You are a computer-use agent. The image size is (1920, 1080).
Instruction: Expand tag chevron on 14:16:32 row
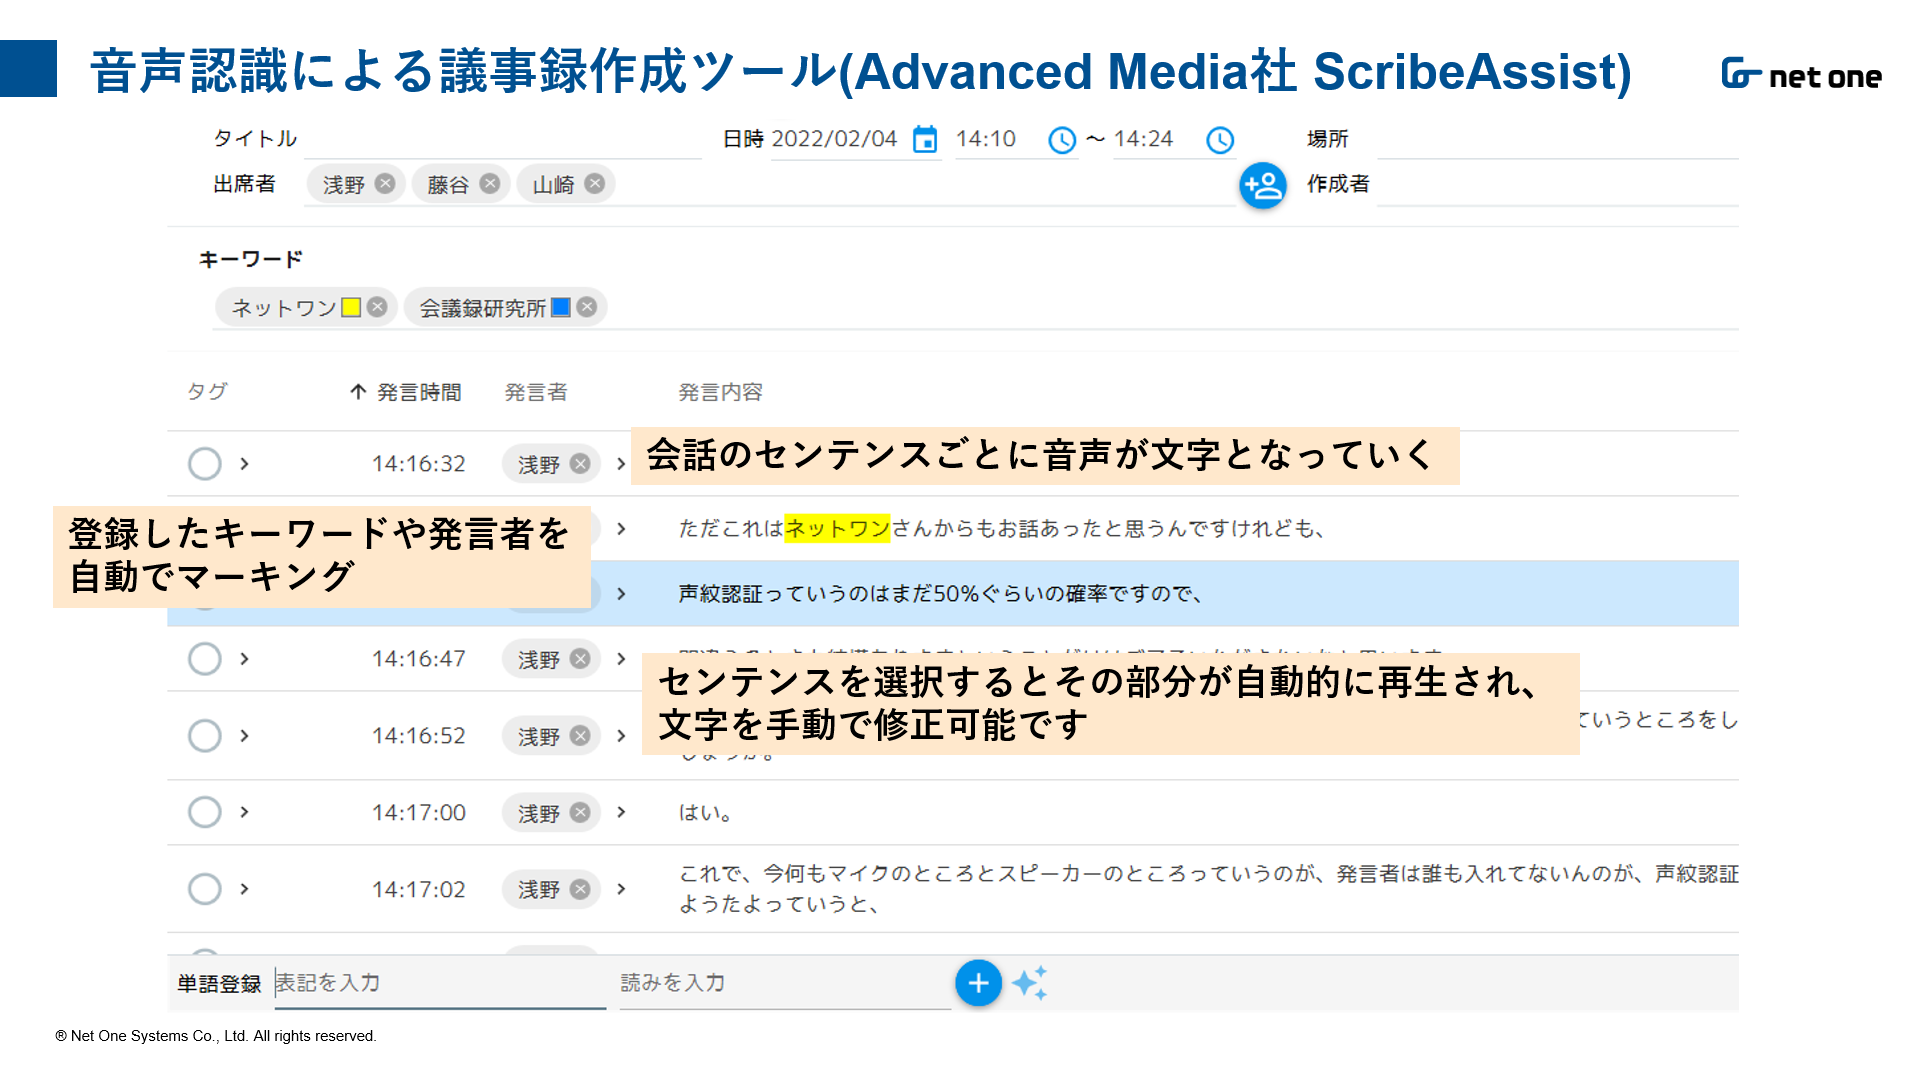pyautogui.click(x=244, y=464)
